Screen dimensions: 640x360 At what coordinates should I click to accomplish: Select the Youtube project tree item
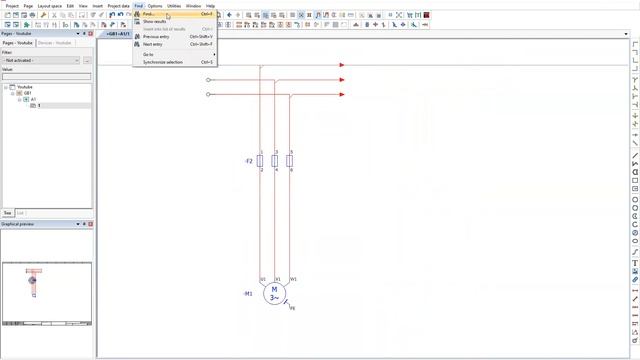(25, 87)
